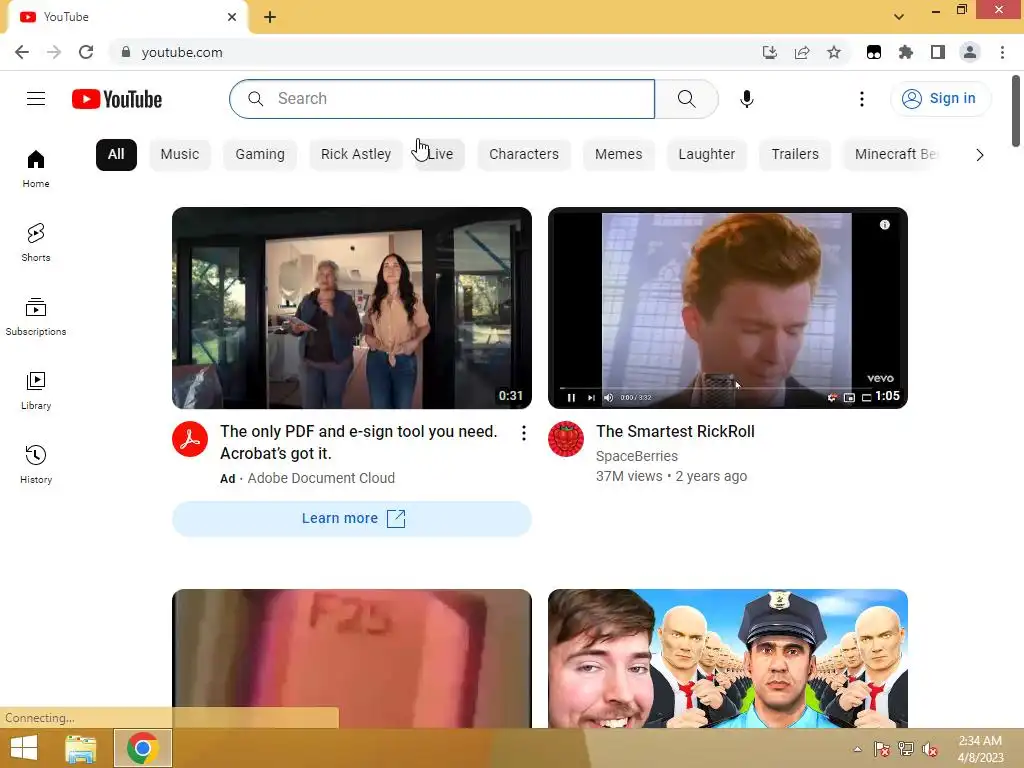1024x768 pixels.
Task: Click the network tray icon
Action: (x=906, y=749)
